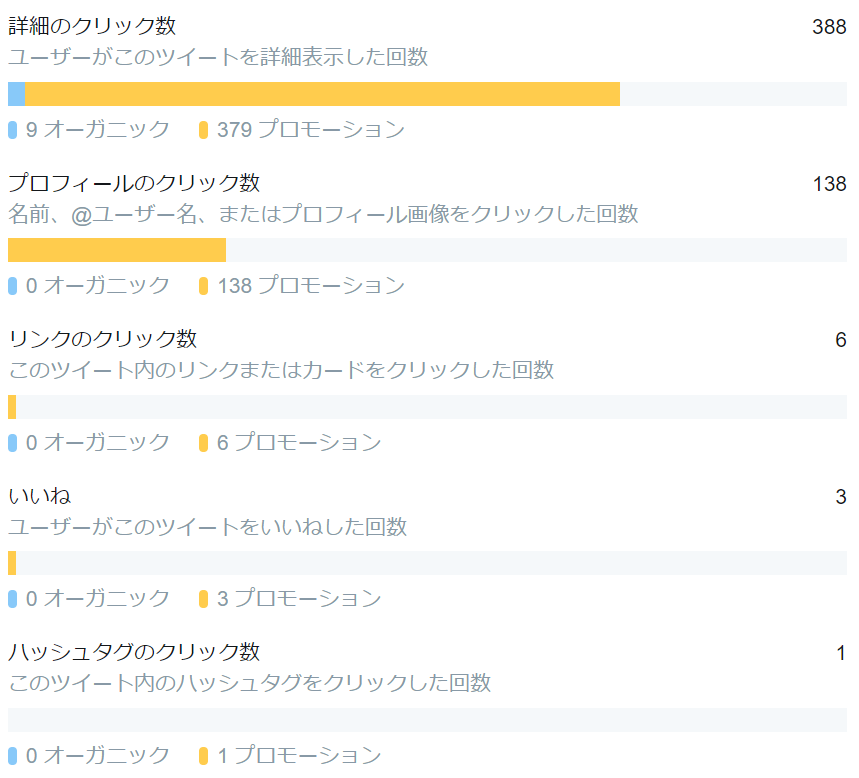
Task: Click the blue organic segment of the detail clicks bar
Action: 16,94
